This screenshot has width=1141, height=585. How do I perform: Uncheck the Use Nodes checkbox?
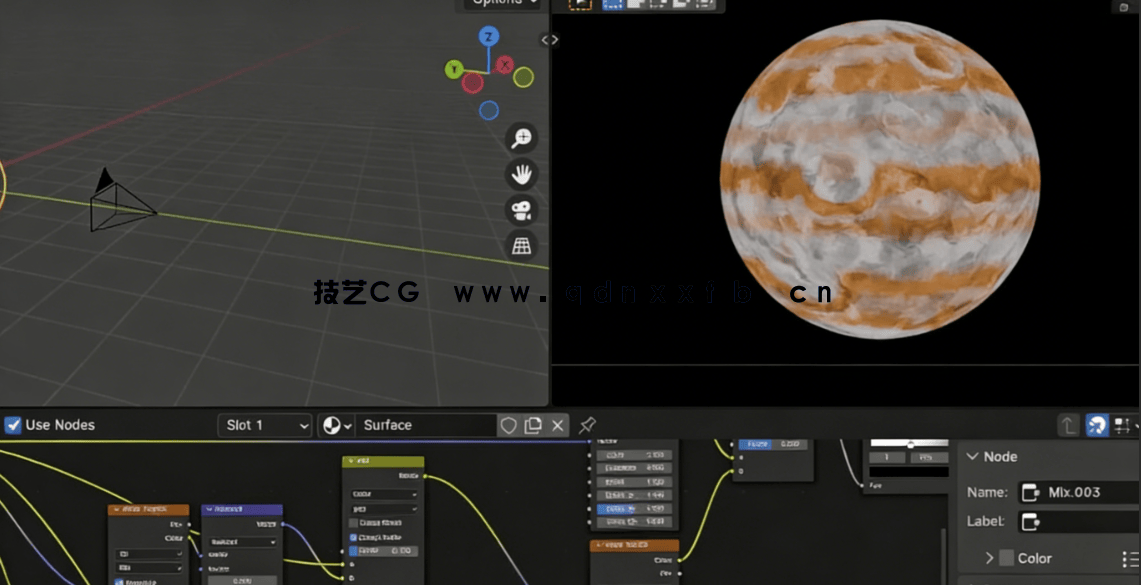[x=12, y=425]
